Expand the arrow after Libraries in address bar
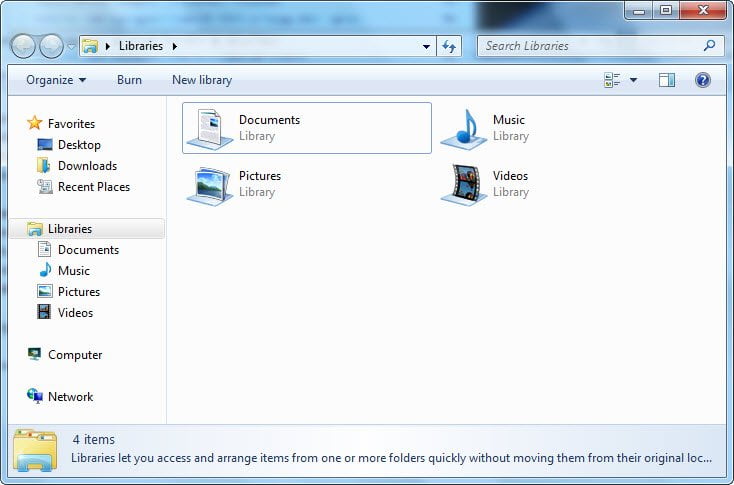 coord(175,46)
